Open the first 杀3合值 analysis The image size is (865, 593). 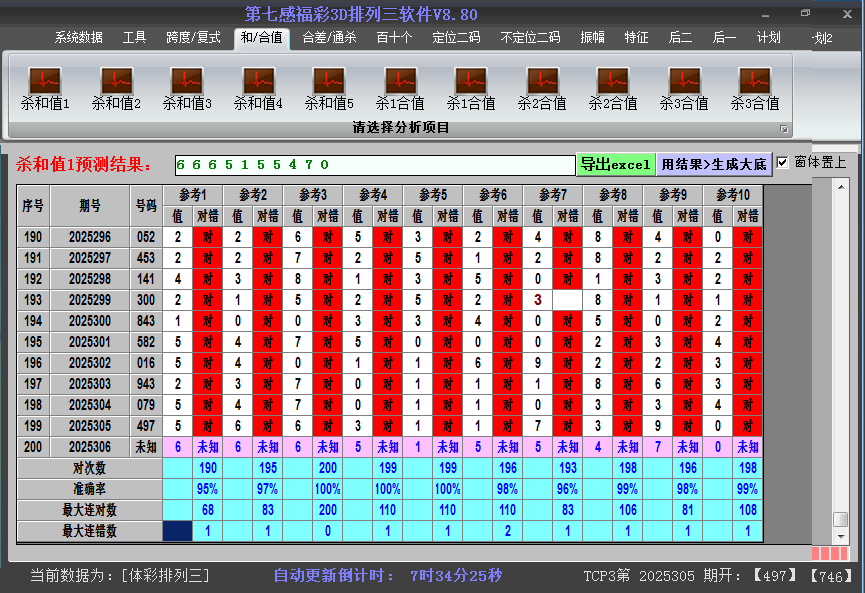(684, 85)
